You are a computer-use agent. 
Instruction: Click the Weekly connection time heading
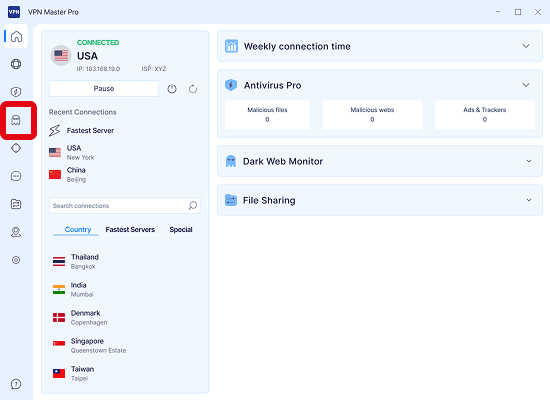click(297, 46)
